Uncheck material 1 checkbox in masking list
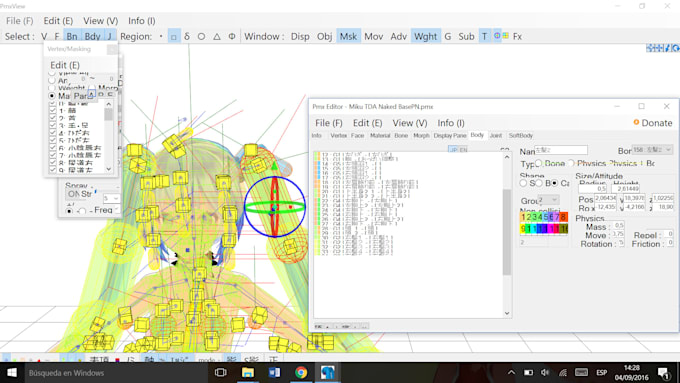This screenshot has height=383, width=680. (x=53, y=111)
